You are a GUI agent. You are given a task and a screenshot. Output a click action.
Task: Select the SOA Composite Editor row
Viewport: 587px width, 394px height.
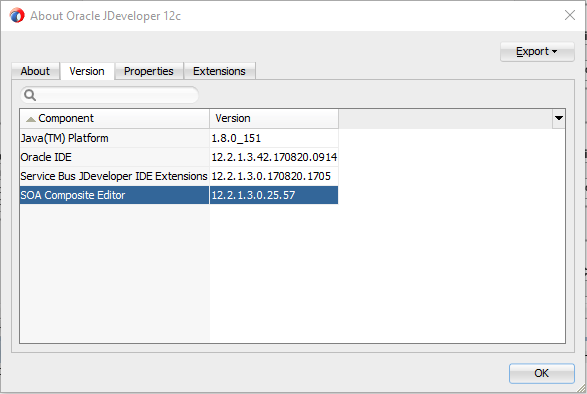179,195
